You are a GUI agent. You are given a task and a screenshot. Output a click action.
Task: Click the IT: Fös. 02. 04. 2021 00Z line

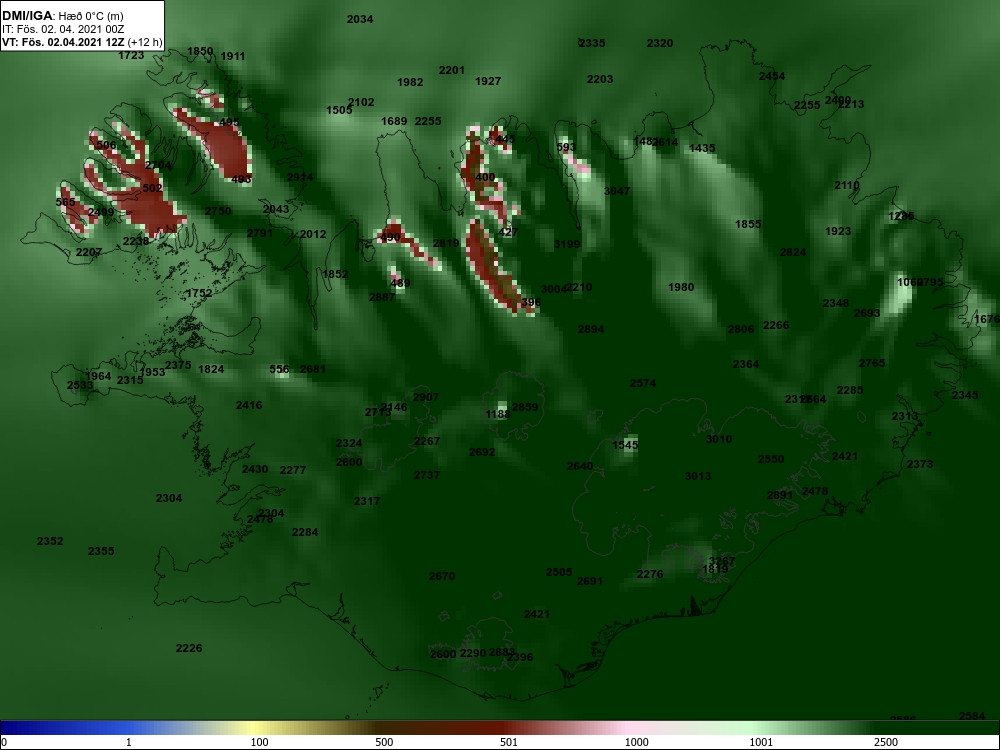tap(62, 29)
